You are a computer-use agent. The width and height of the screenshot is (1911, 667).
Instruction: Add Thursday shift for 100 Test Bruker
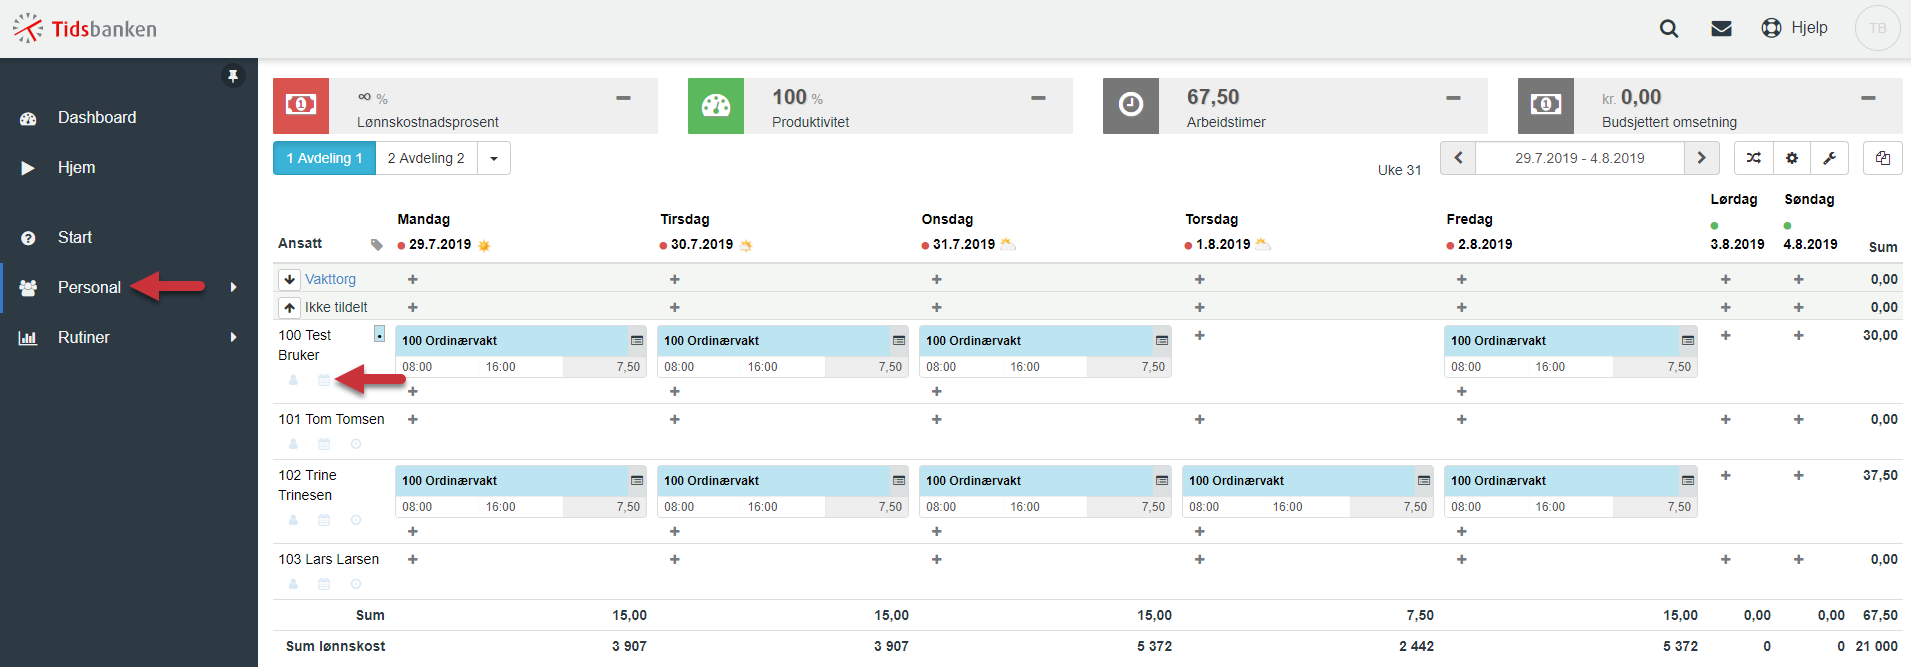click(1200, 335)
